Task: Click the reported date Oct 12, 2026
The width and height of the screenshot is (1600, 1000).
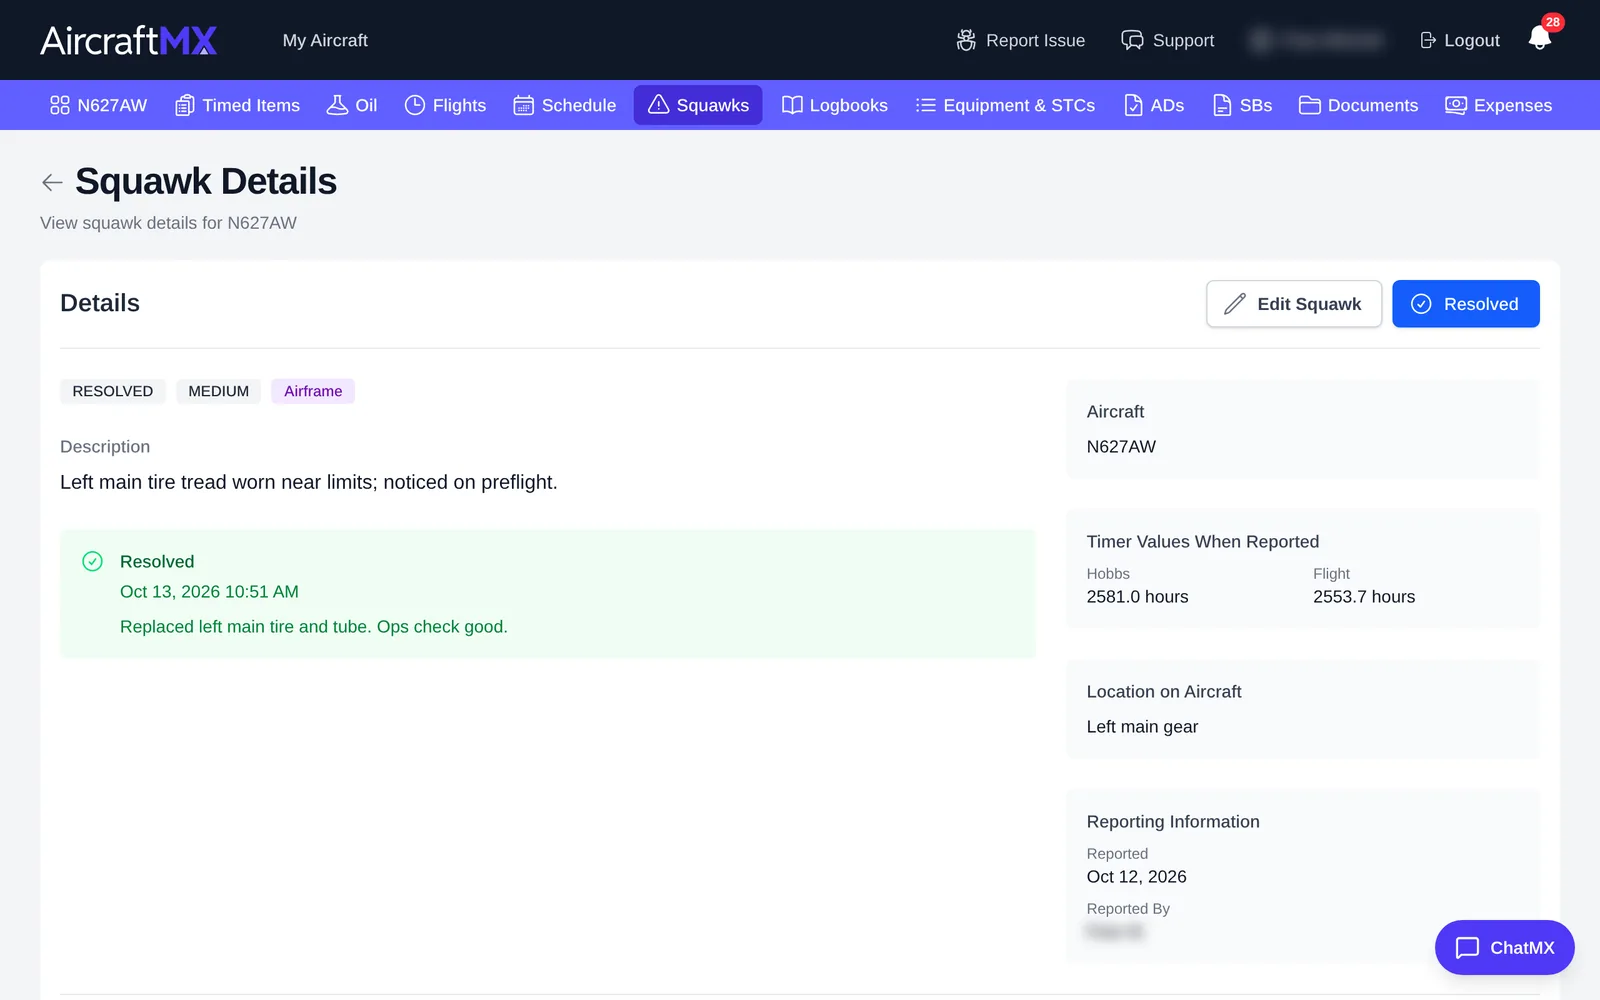Action: pyautogui.click(x=1137, y=877)
